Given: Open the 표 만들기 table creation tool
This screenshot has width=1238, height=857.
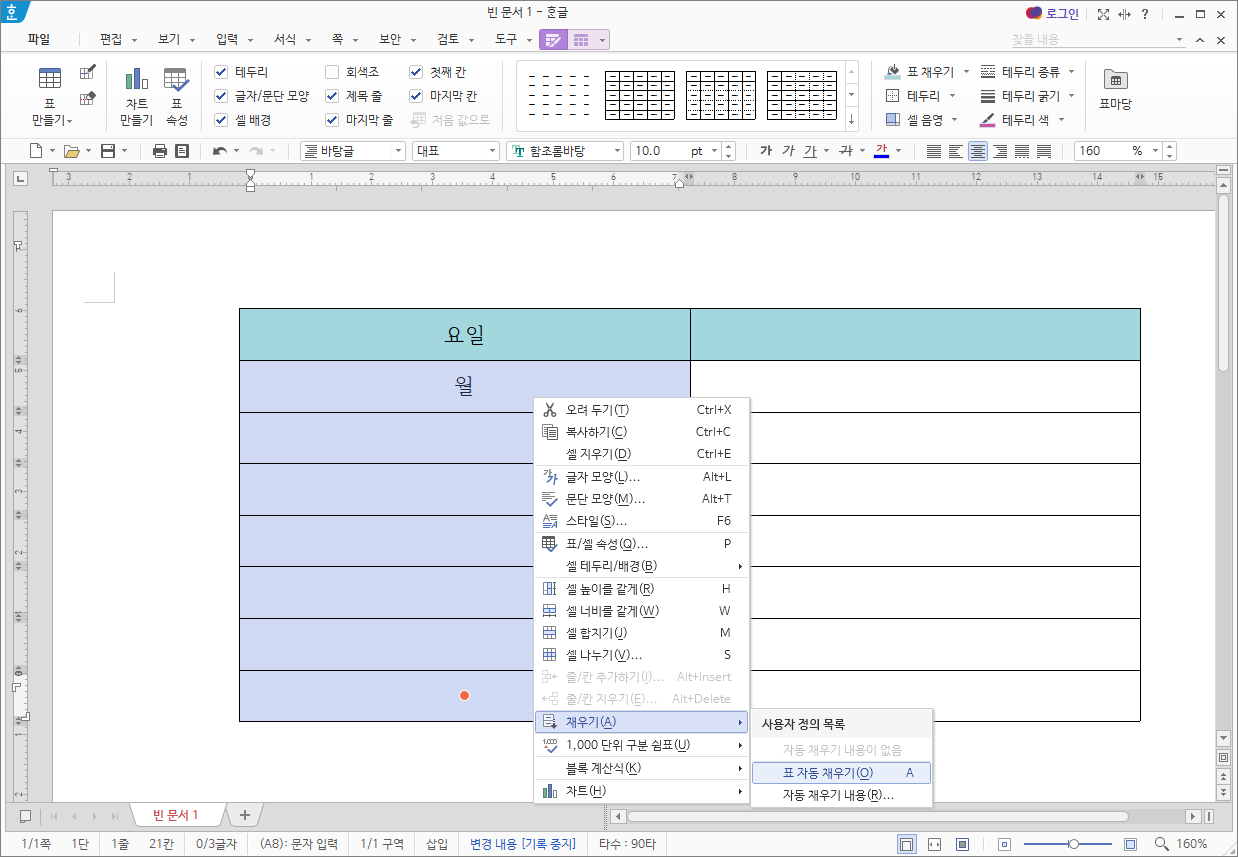Looking at the screenshot, I should [49, 96].
